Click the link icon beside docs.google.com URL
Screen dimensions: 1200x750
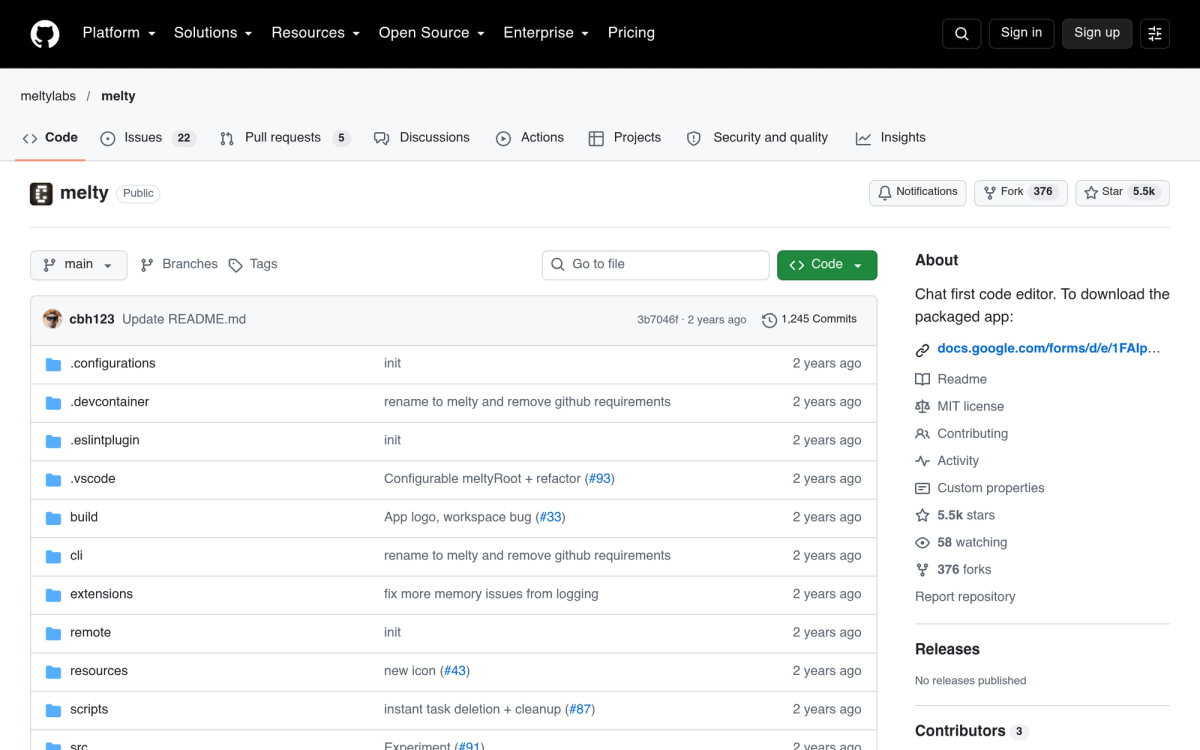[x=922, y=350]
